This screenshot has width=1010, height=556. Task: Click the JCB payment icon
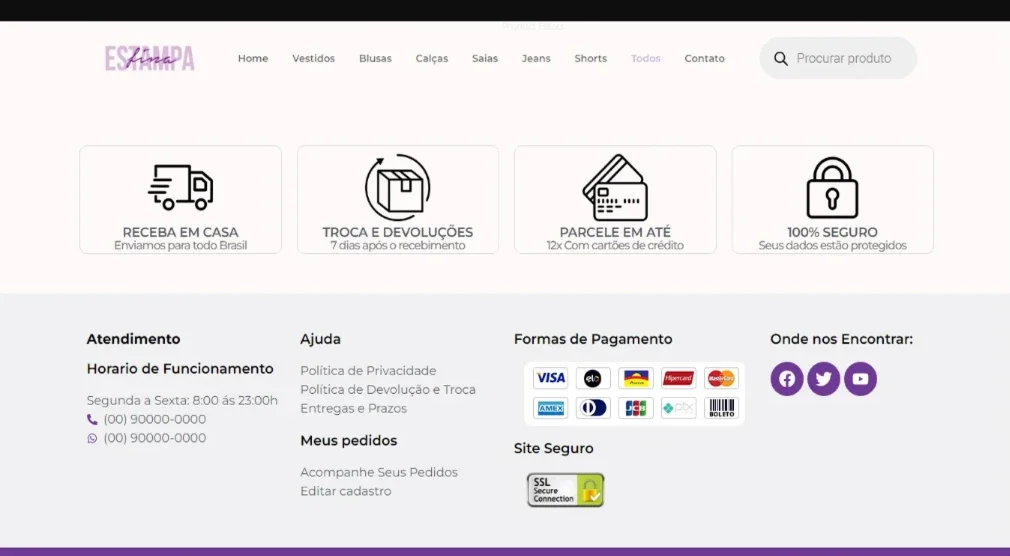(x=636, y=408)
